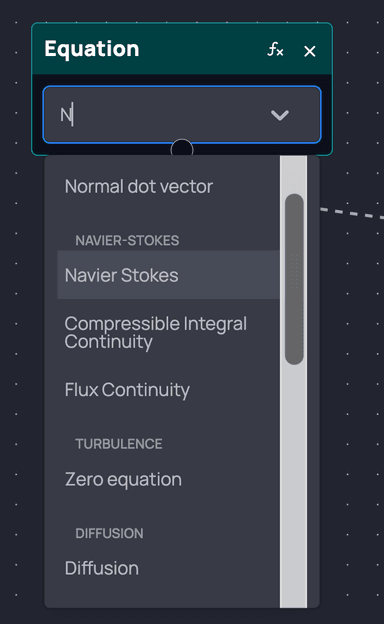Viewport: 384px width, 624px height.
Task: Click the dashed connection line on canvas
Action: pyautogui.click(x=352, y=213)
